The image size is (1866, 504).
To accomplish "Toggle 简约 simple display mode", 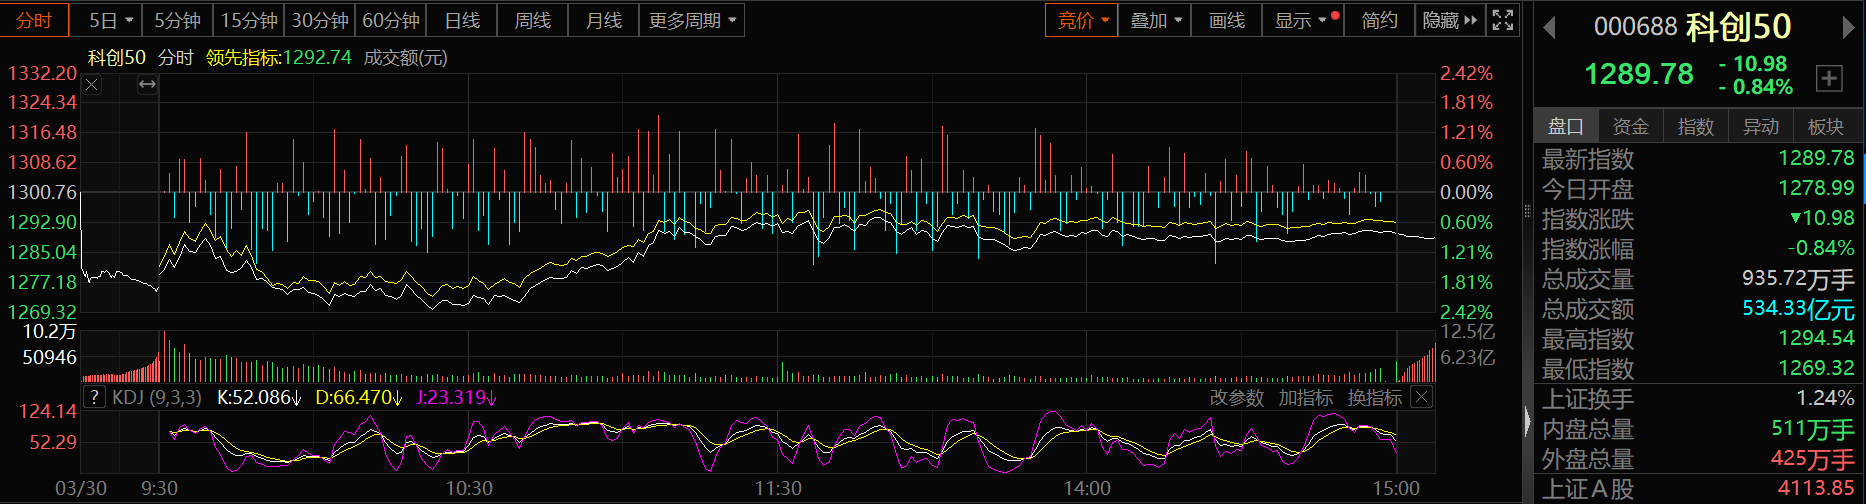I will 1379,20.
